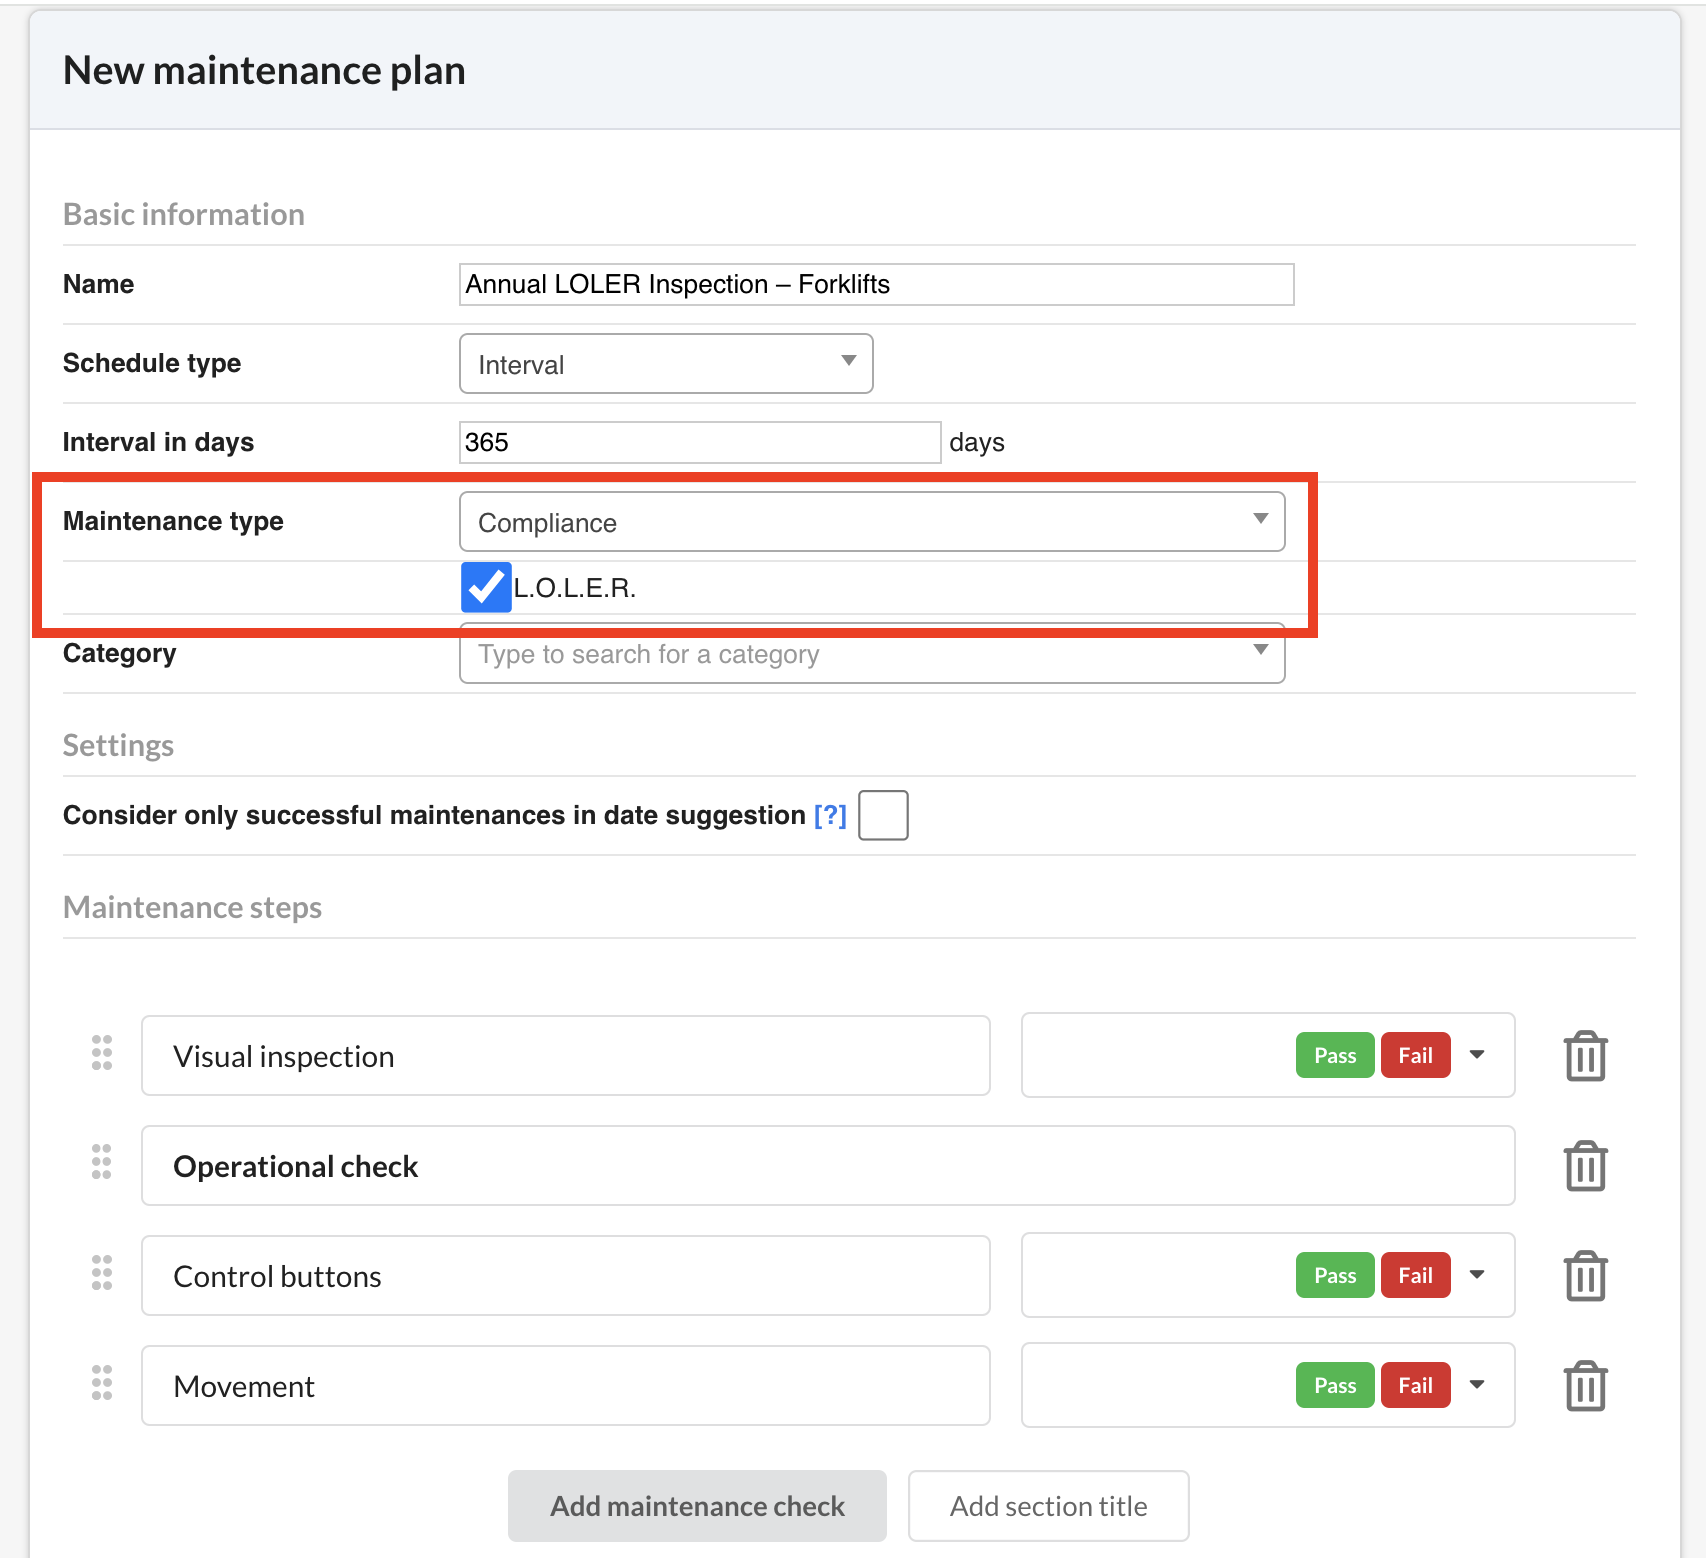Click drag handle beside Operational check
Screen dimensions: 1706x1558
102,1162
